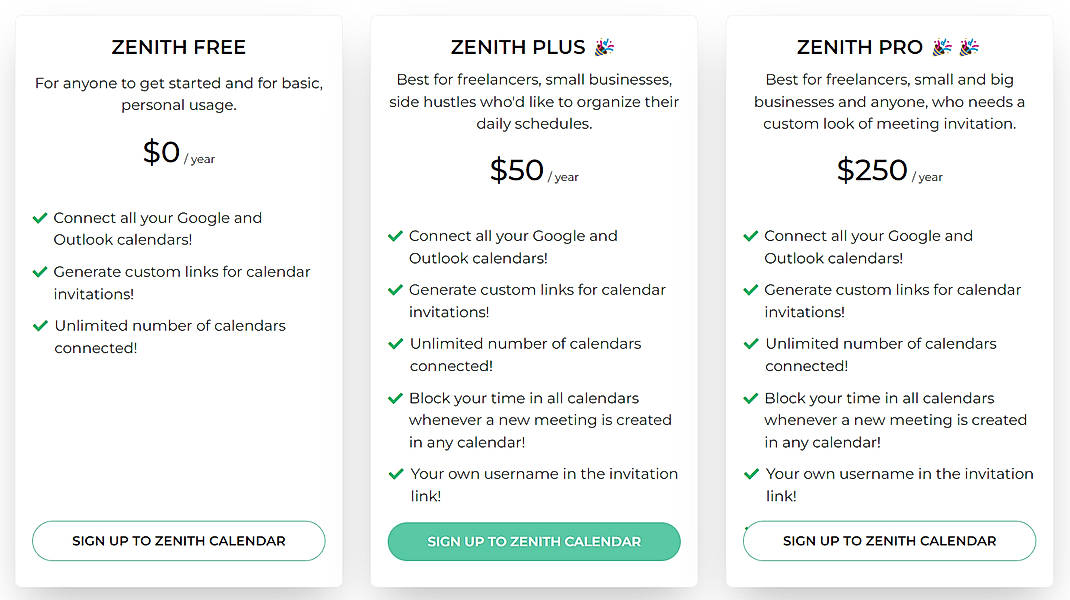Image resolution: width=1070 pixels, height=600 pixels.
Task: Click the $50 yearly price on Zenith Plus
Action: (x=533, y=170)
